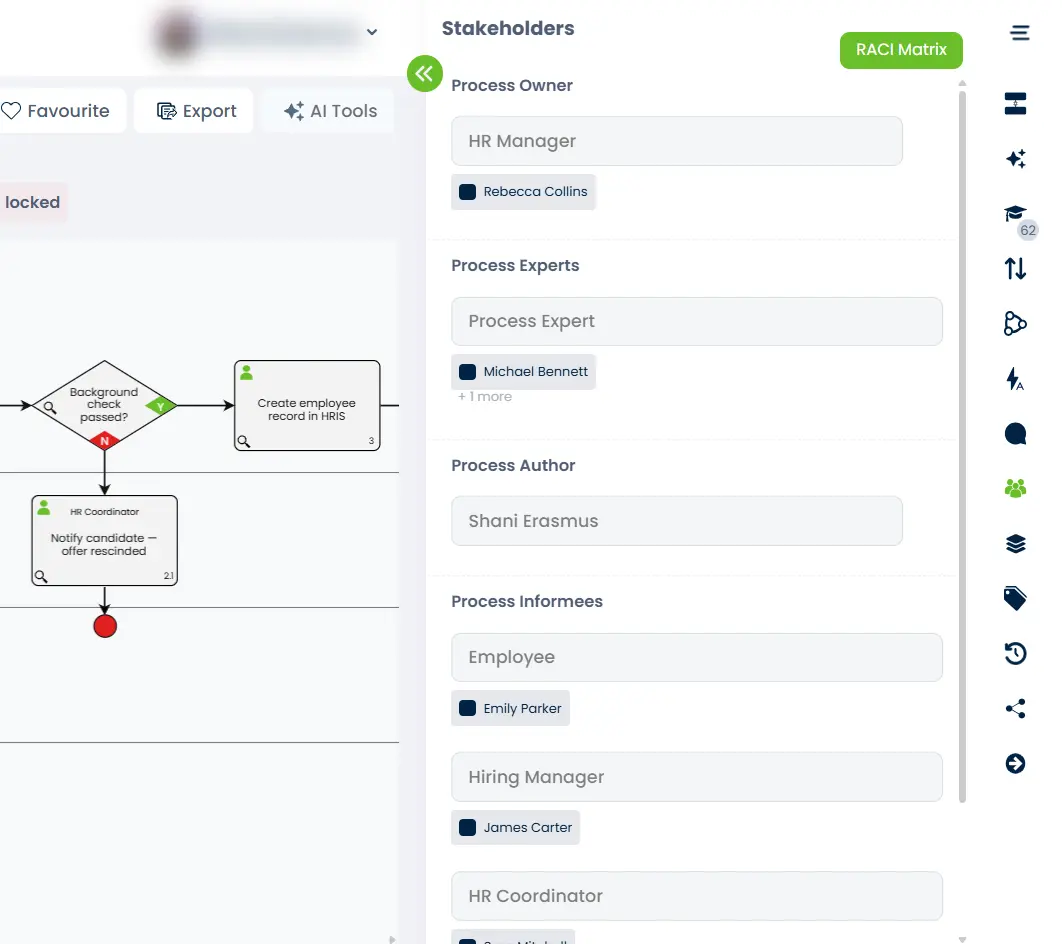This screenshot has height=944, width=1062.
Task: Open the comments speech bubble icon
Action: pos(1015,433)
